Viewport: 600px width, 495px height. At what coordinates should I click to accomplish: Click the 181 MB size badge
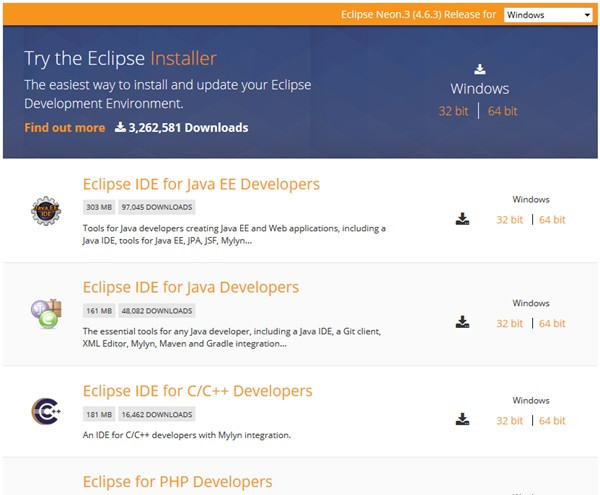99,415
